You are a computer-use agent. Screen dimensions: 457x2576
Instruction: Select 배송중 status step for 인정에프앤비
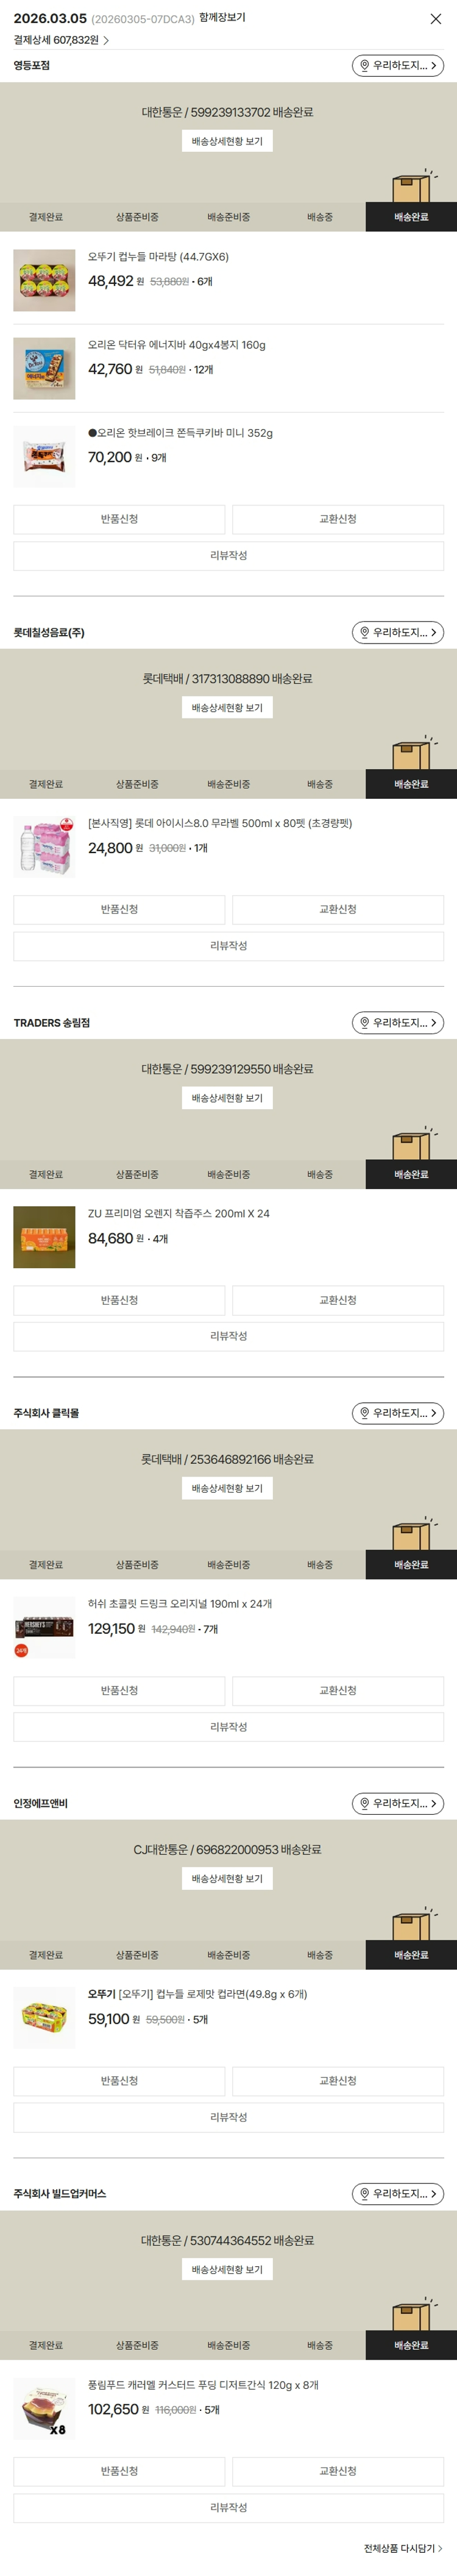point(320,1955)
